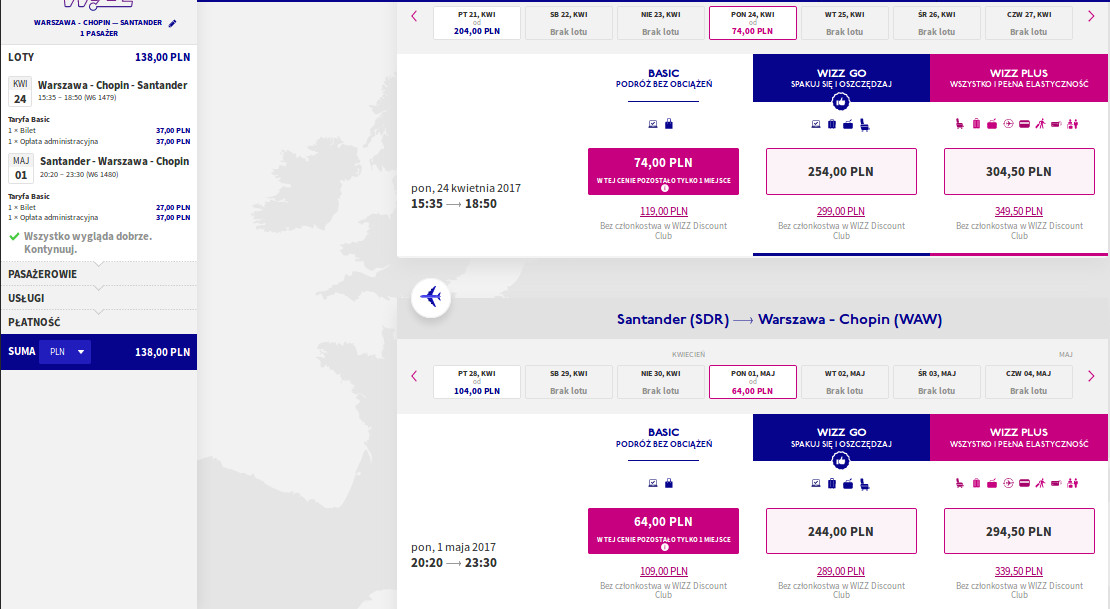Screen dimensions: 1110x609
Task: Click green checkmark beside Wszystko wygląda dobrze
Action: point(14,237)
